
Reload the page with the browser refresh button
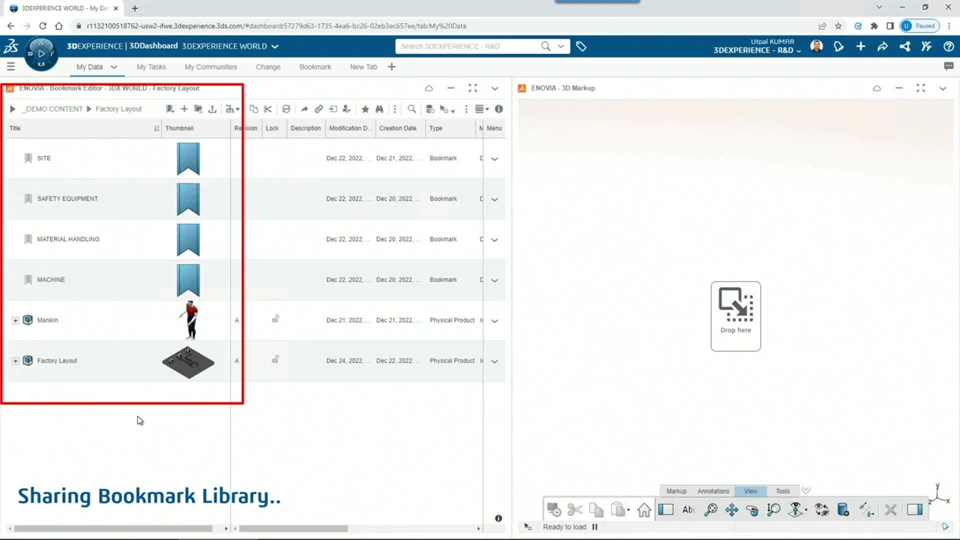pyautogui.click(x=43, y=26)
